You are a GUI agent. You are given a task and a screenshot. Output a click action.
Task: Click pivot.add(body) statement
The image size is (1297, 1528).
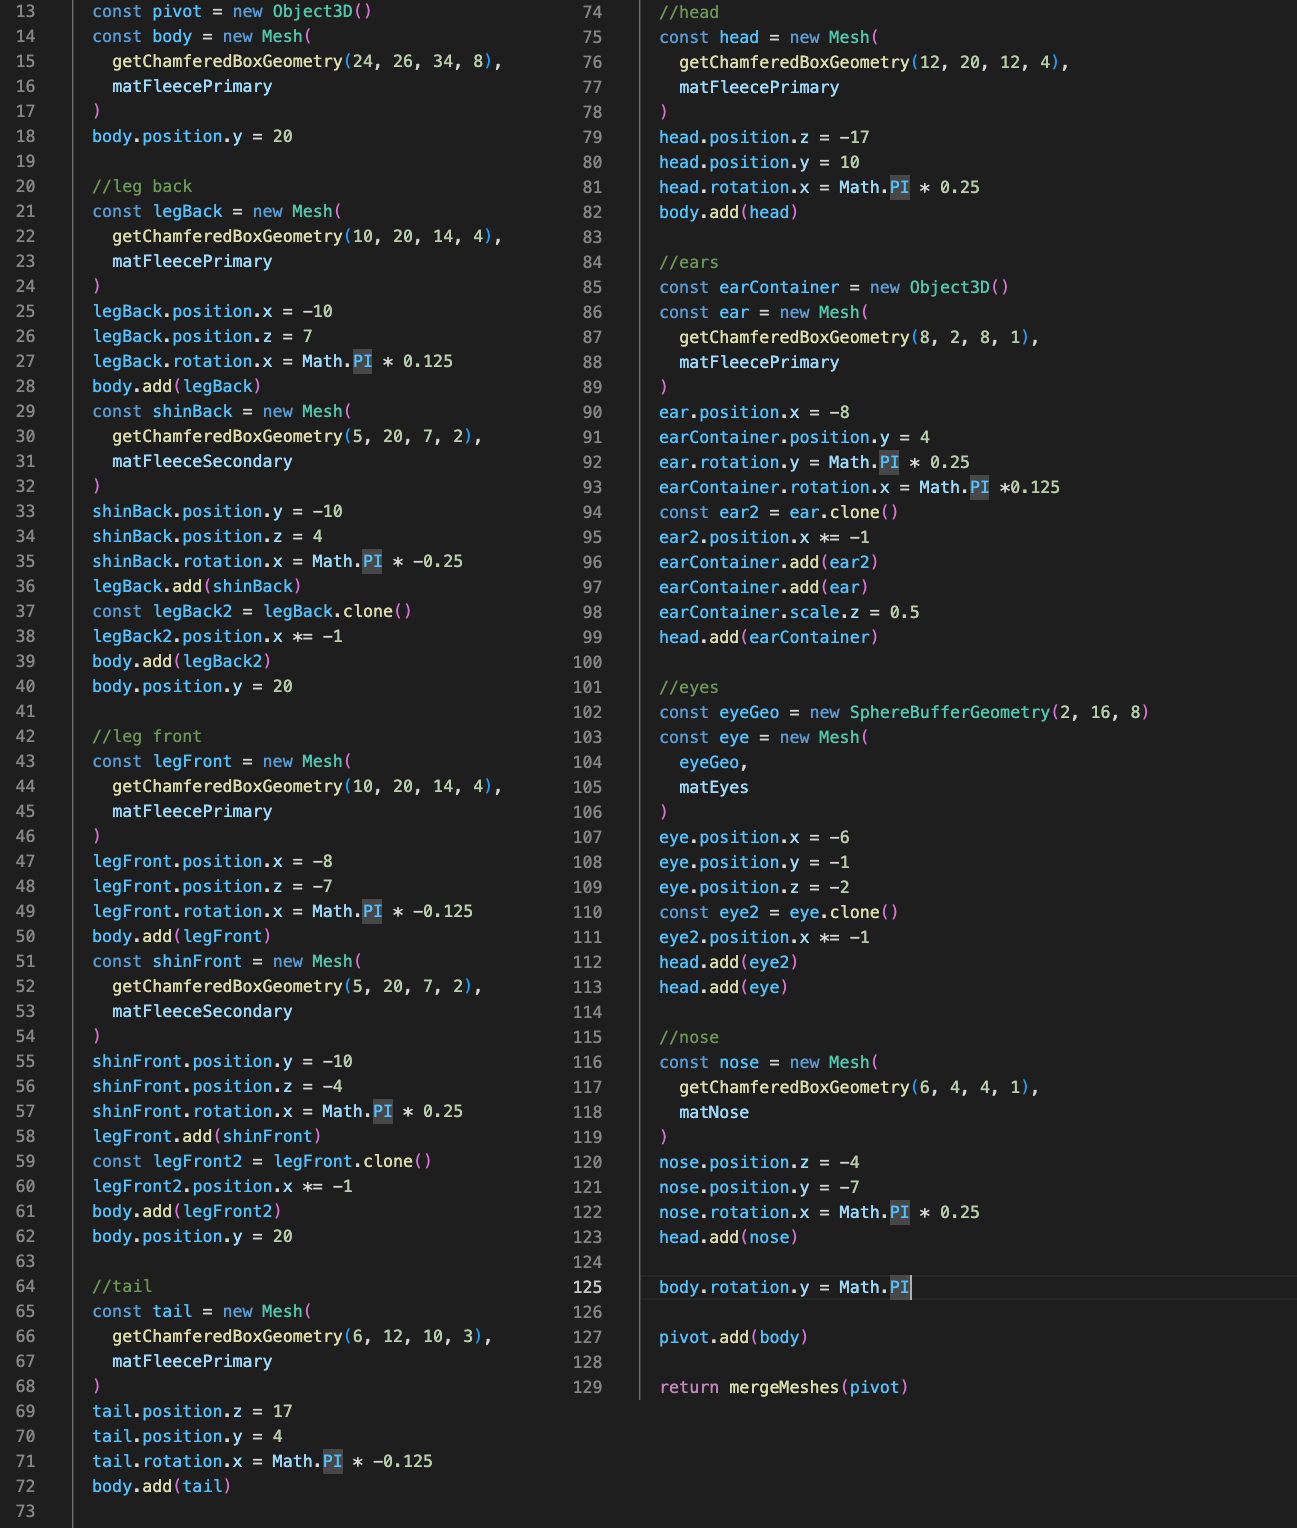pos(733,1337)
